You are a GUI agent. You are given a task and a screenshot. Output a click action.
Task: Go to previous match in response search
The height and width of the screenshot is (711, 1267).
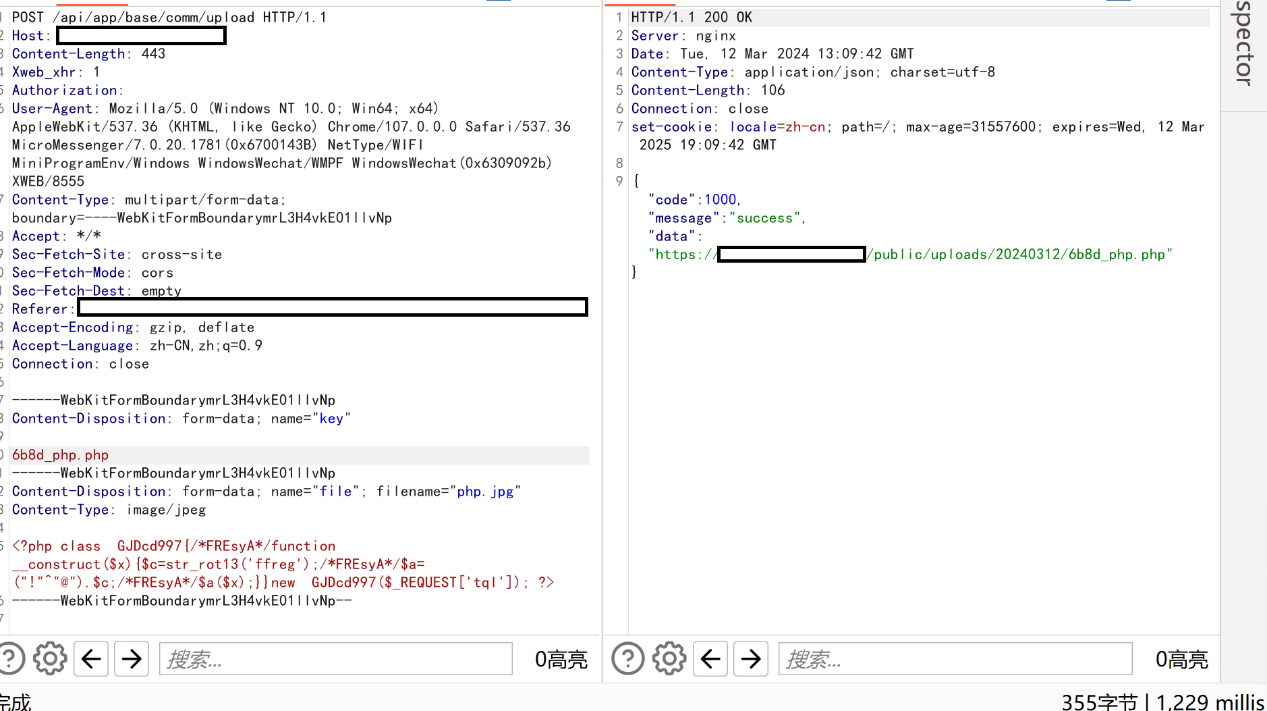point(710,659)
